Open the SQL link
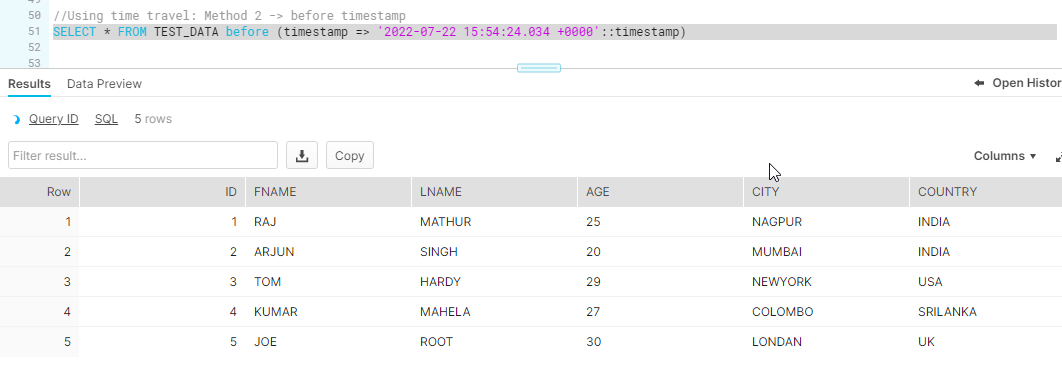Viewport: 1062px width, 383px height. coord(106,119)
